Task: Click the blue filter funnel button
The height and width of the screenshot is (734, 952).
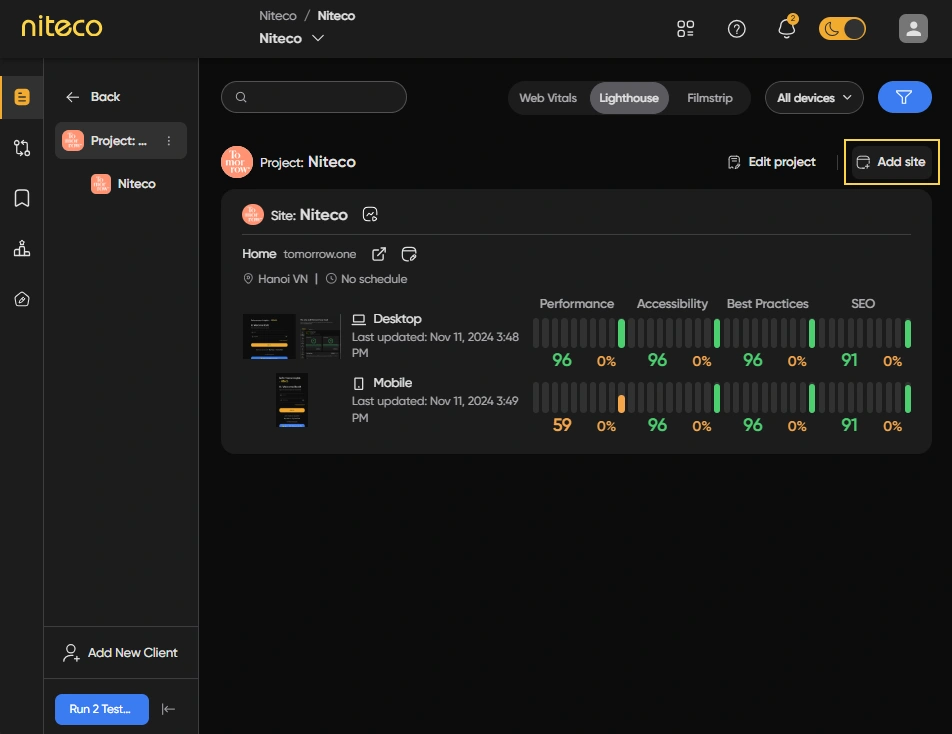Action: (904, 97)
